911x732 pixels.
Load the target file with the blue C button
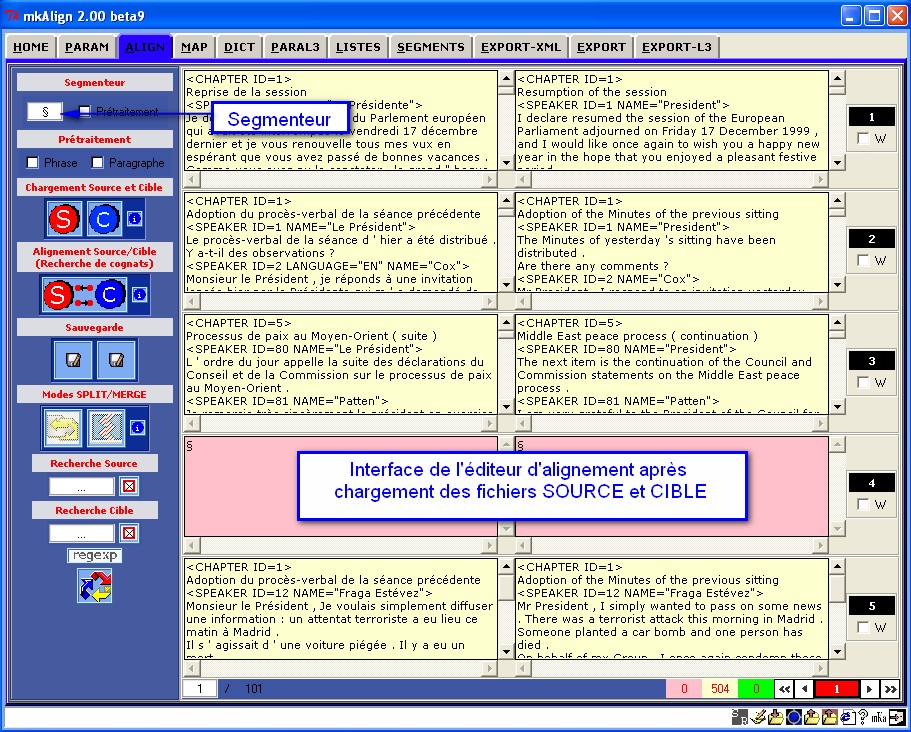pyautogui.click(x=105, y=219)
